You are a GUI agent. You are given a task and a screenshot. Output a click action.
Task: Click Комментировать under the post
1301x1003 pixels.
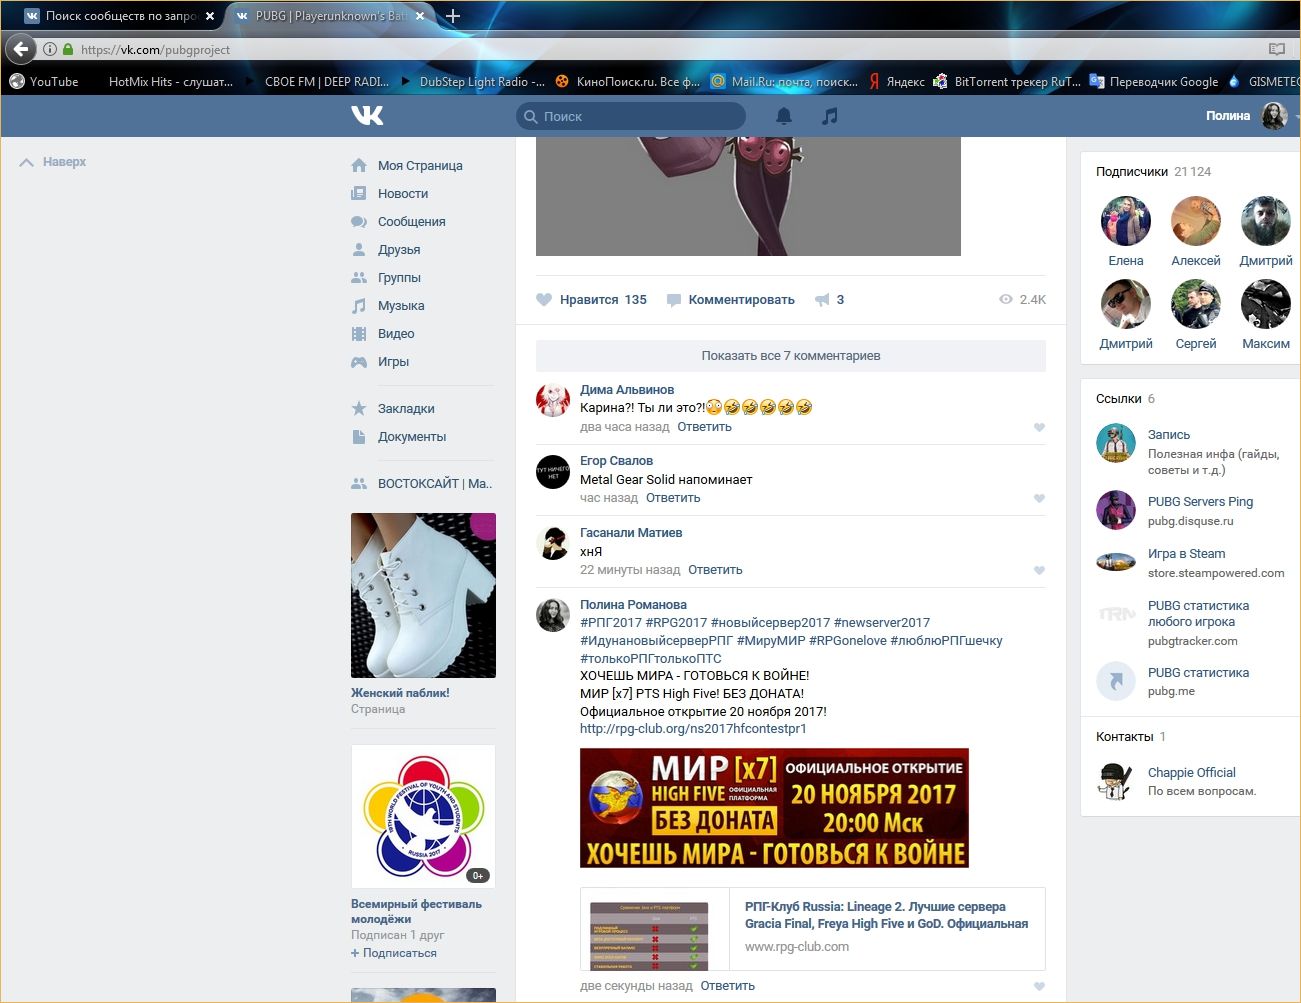pos(731,299)
